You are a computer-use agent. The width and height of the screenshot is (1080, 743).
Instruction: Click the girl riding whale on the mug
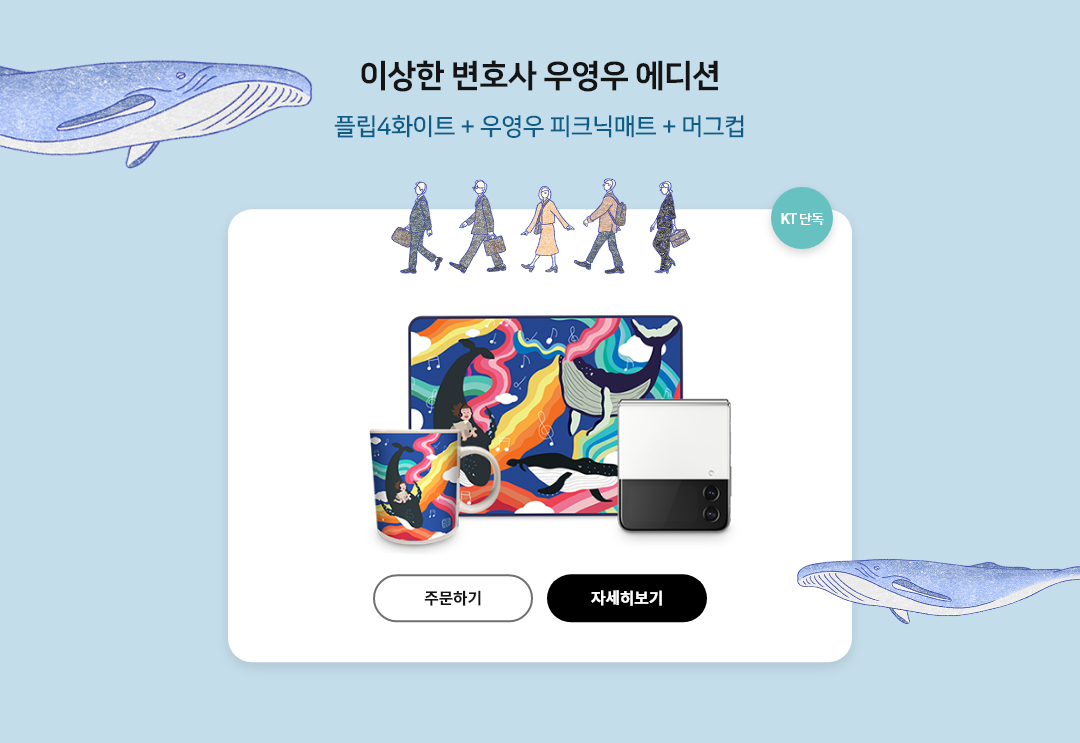403,492
